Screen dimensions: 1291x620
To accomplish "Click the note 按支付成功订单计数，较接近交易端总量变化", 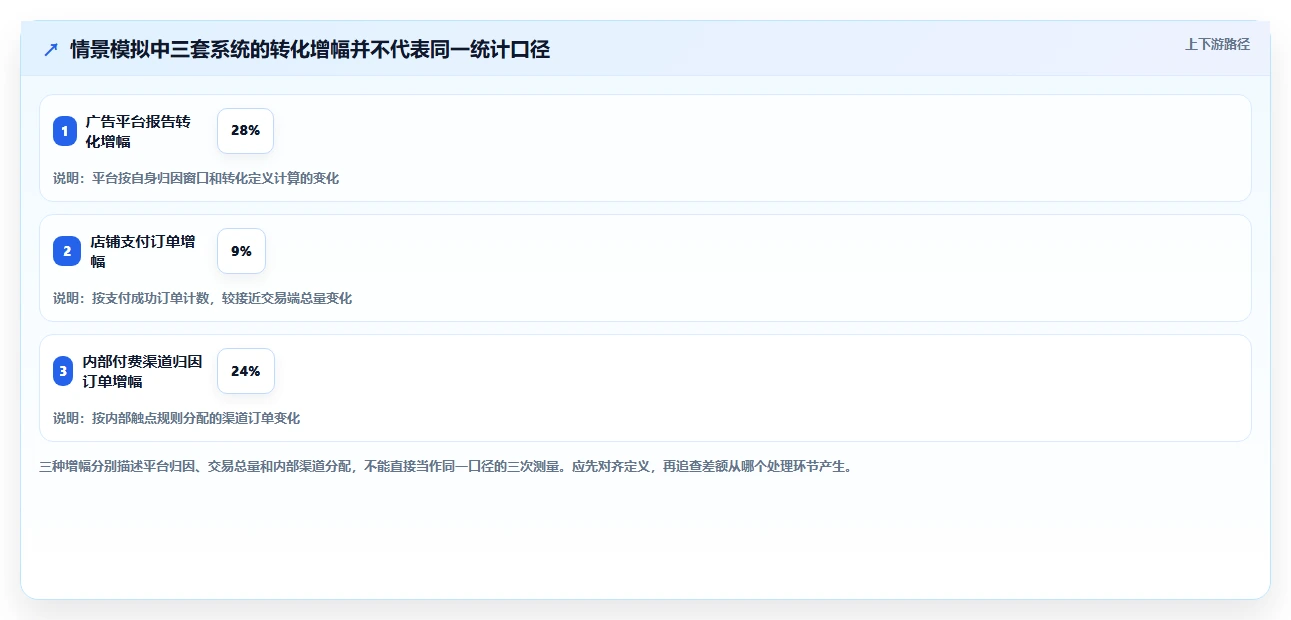I will click(x=202, y=298).
